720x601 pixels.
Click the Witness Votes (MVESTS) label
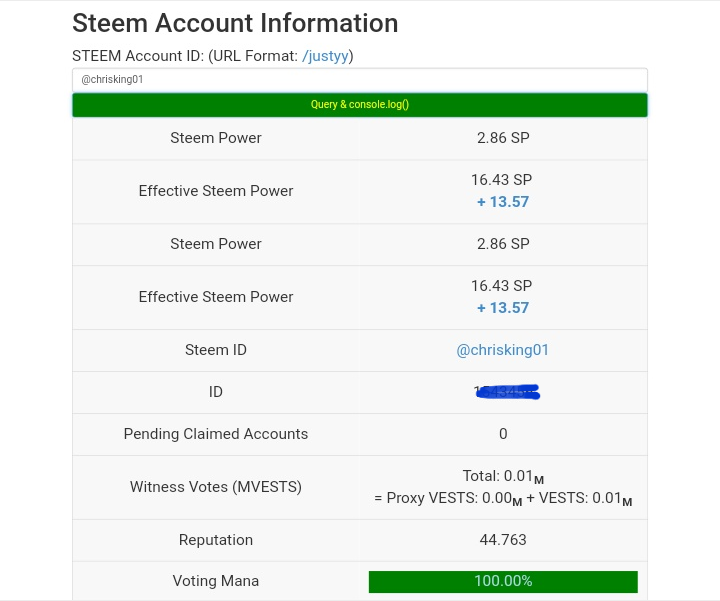tap(216, 487)
